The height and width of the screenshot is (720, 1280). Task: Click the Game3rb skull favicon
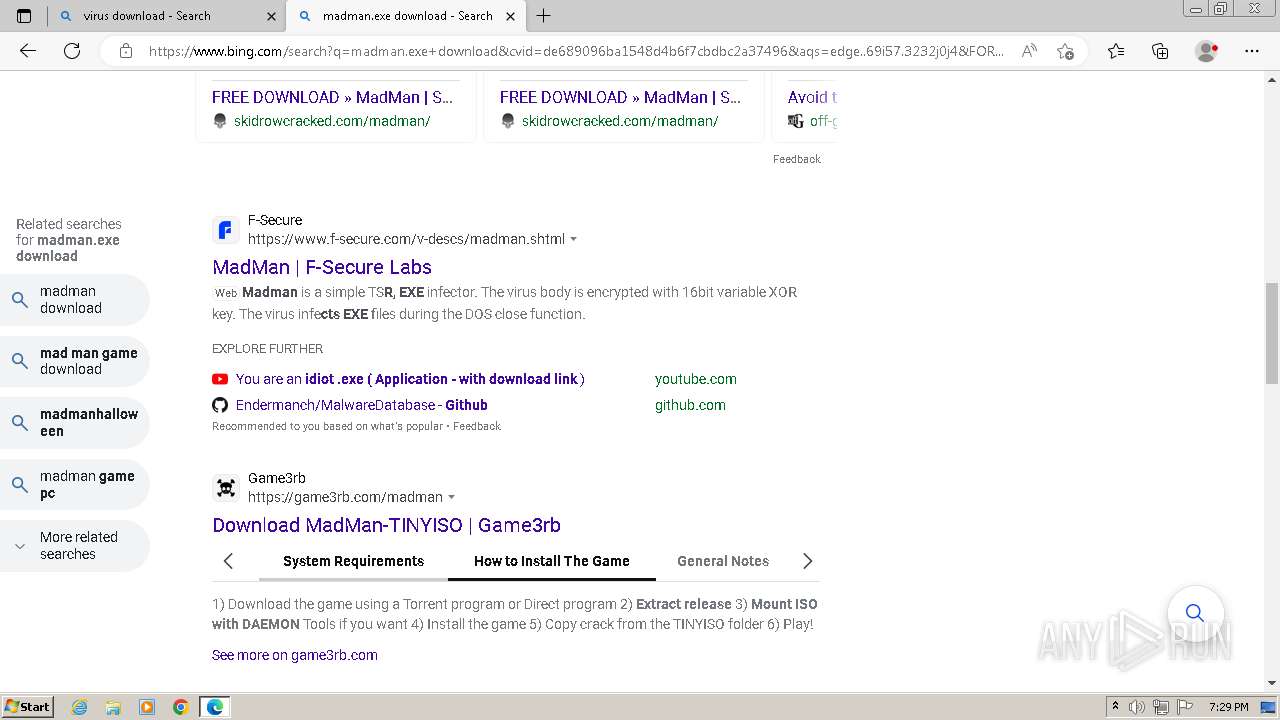226,488
